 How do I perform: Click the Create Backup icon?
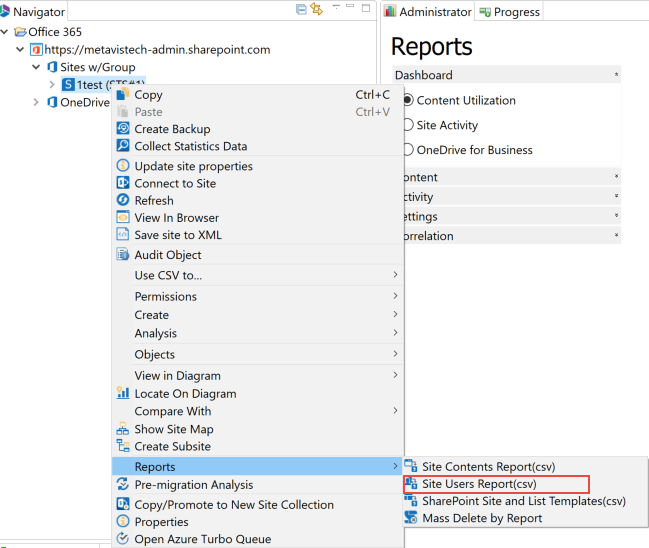point(123,129)
